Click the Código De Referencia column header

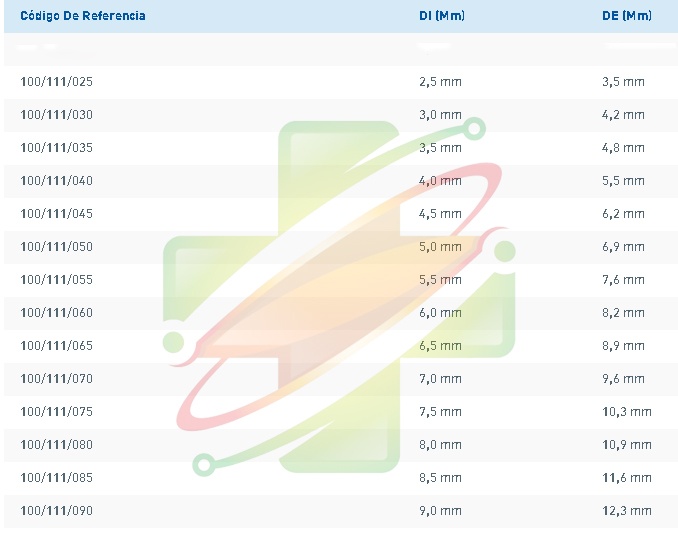pos(83,16)
